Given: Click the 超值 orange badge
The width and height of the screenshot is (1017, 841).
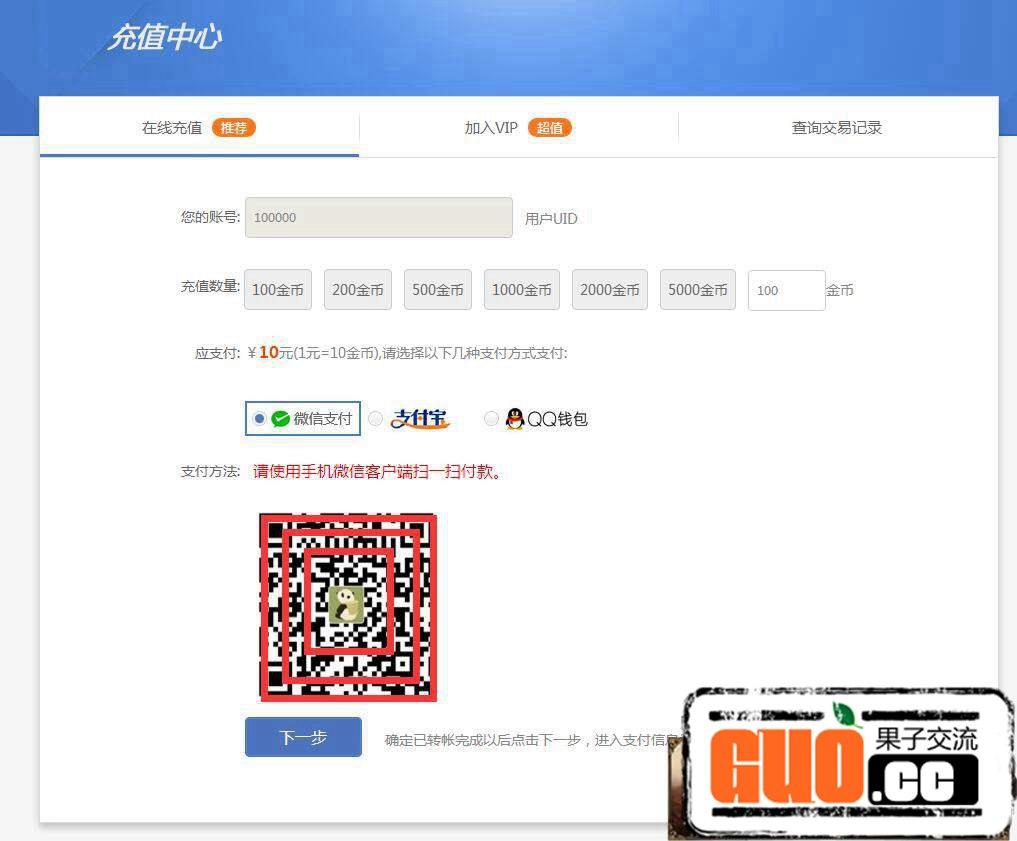Looking at the screenshot, I should 550,128.
